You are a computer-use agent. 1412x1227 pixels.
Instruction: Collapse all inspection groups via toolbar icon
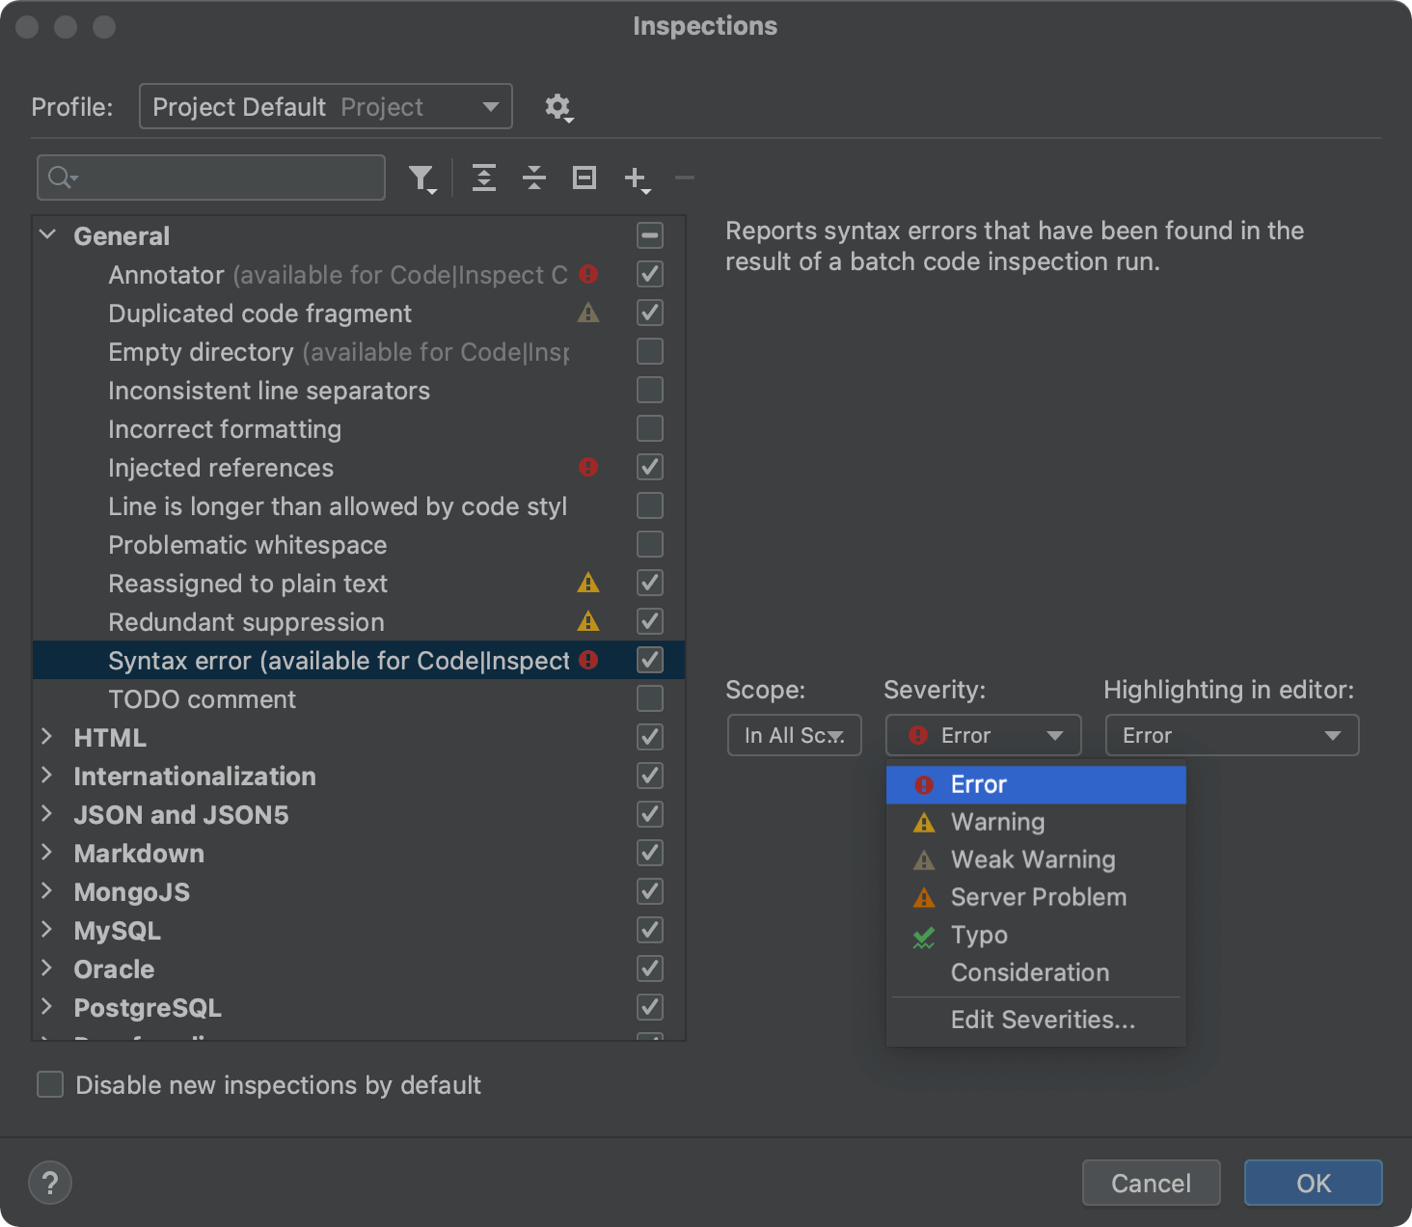pos(534,177)
